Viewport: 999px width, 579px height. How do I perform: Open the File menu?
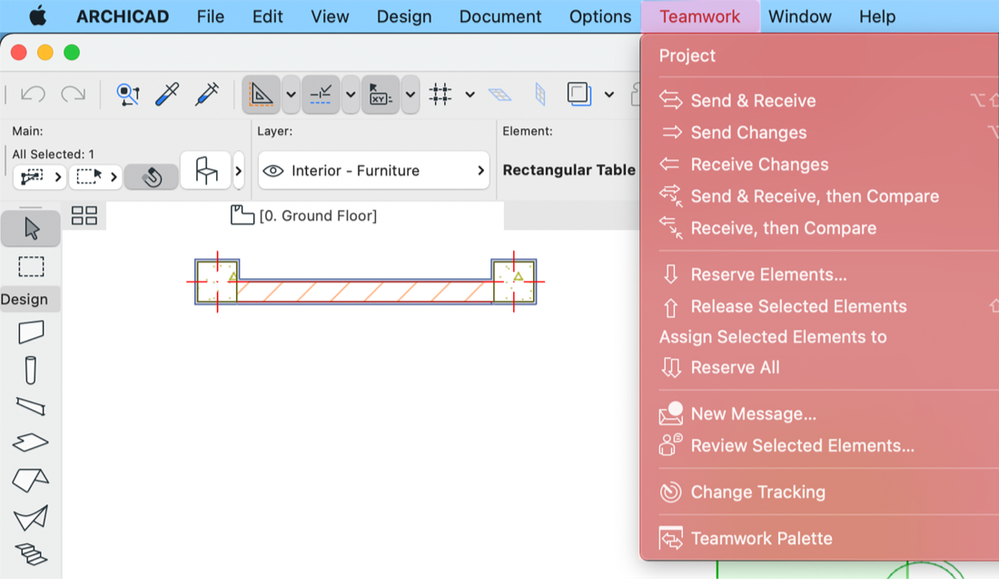click(x=210, y=17)
